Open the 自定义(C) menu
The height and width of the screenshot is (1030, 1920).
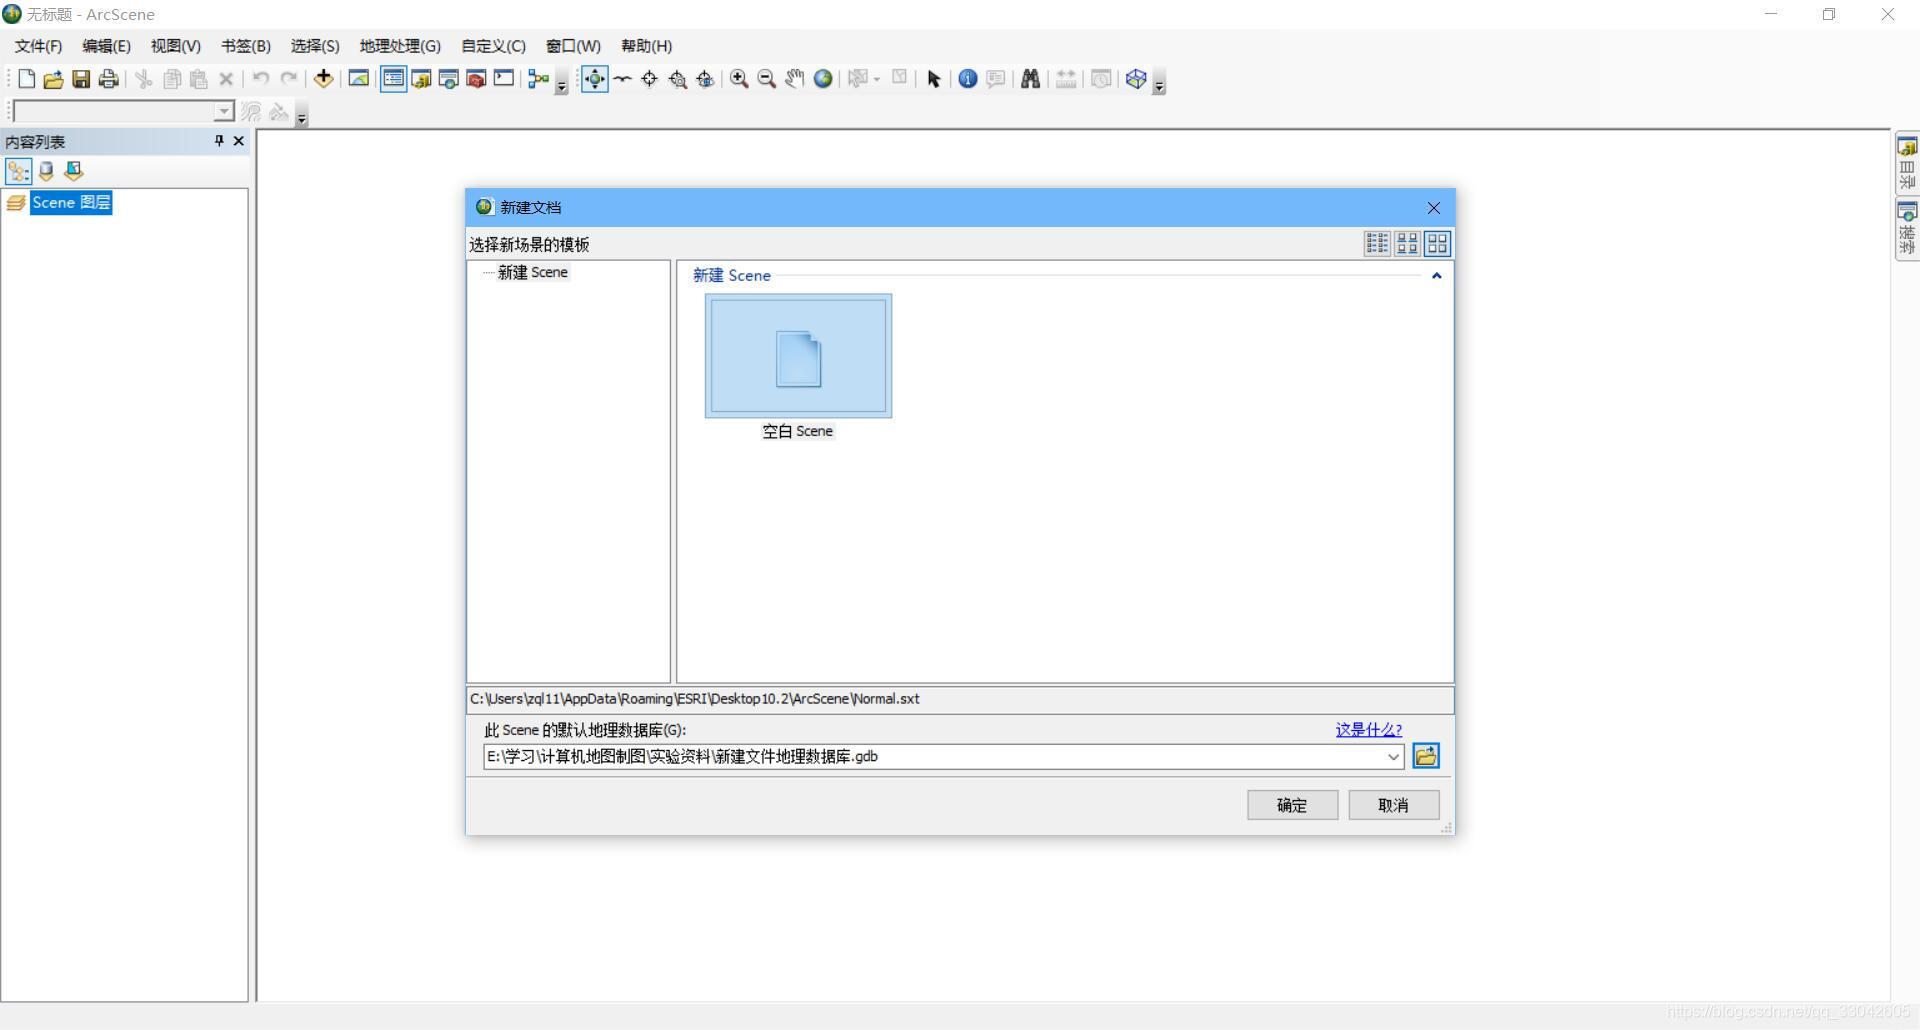pos(493,46)
